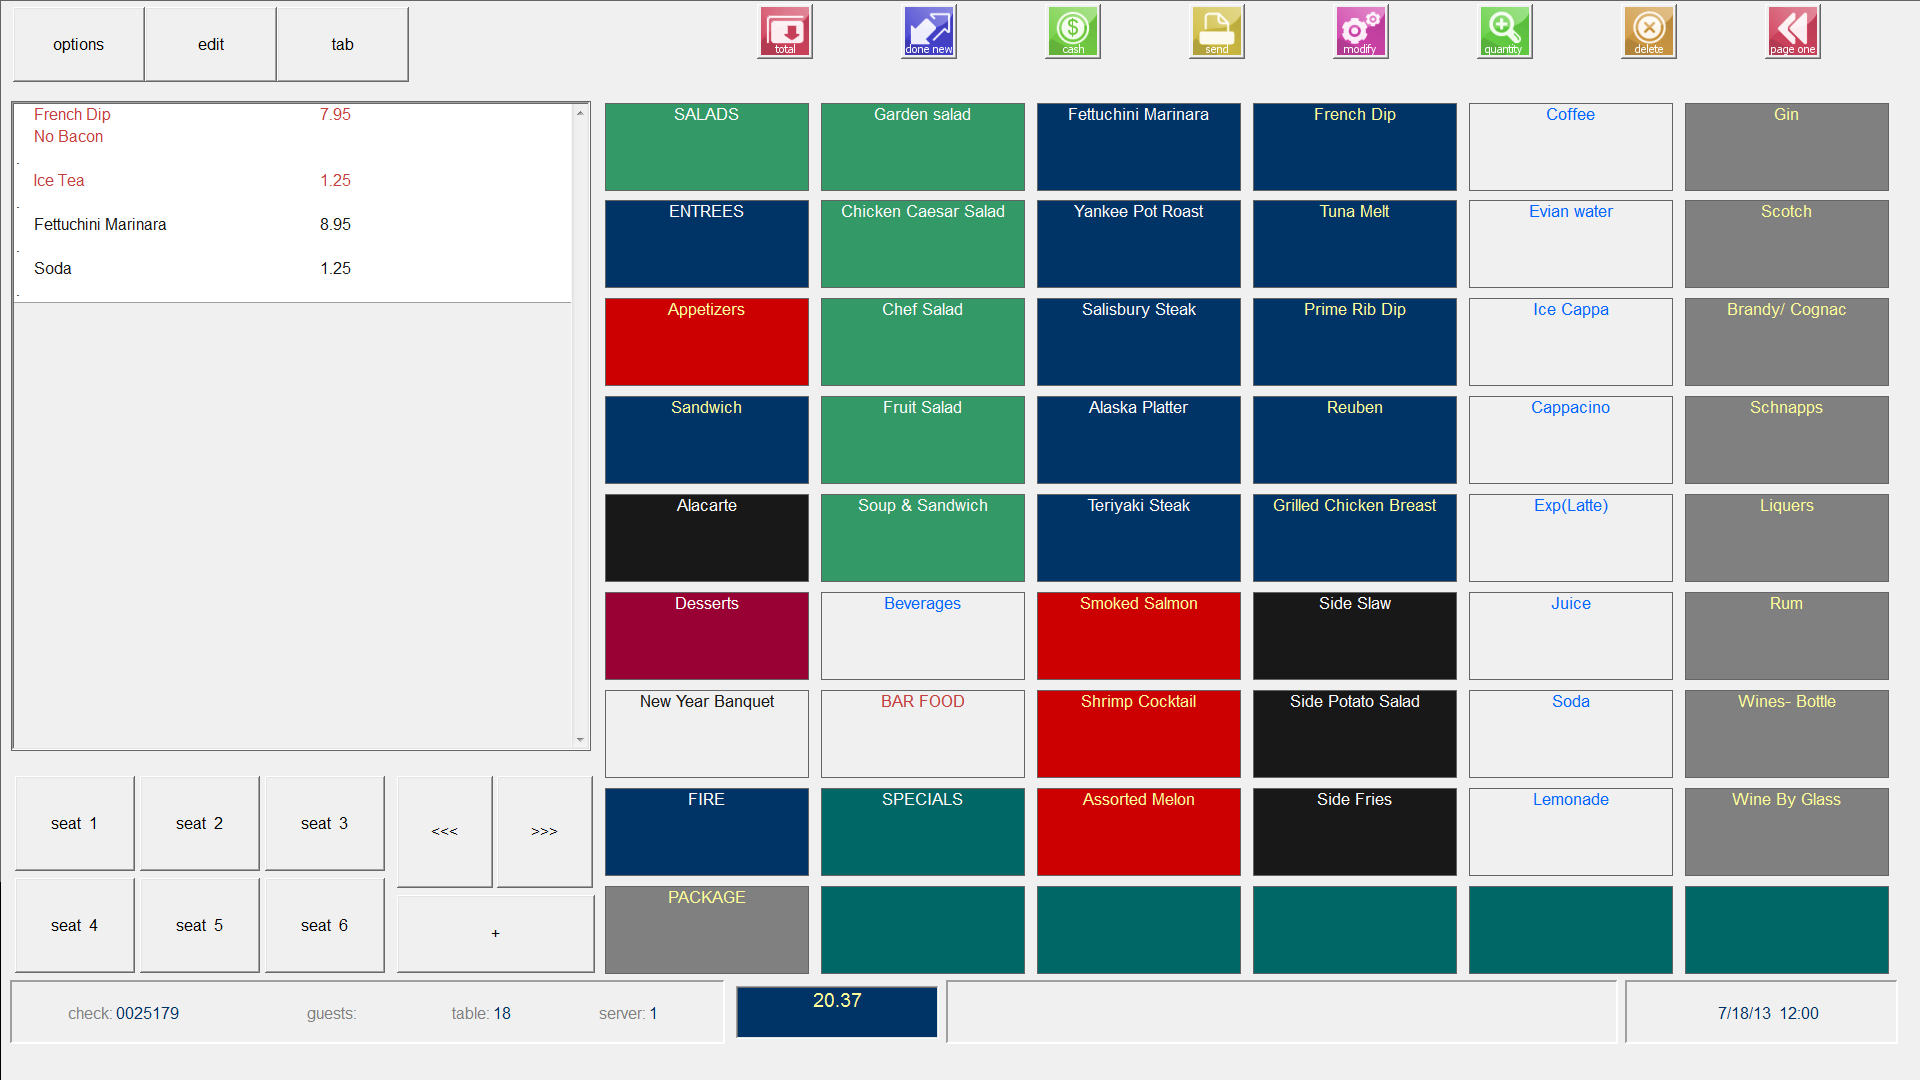Click the order list scroll down arrow
The image size is (1920, 1080).
tap(580, 739)
